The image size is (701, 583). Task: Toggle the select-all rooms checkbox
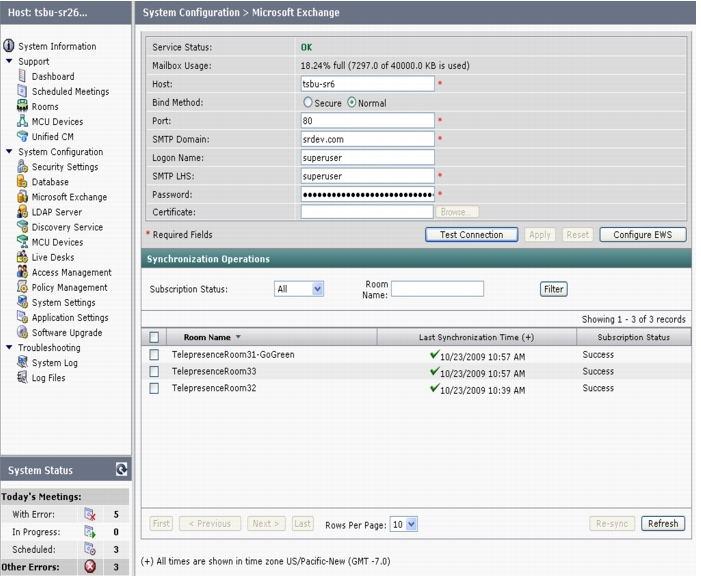click(154, 338)
